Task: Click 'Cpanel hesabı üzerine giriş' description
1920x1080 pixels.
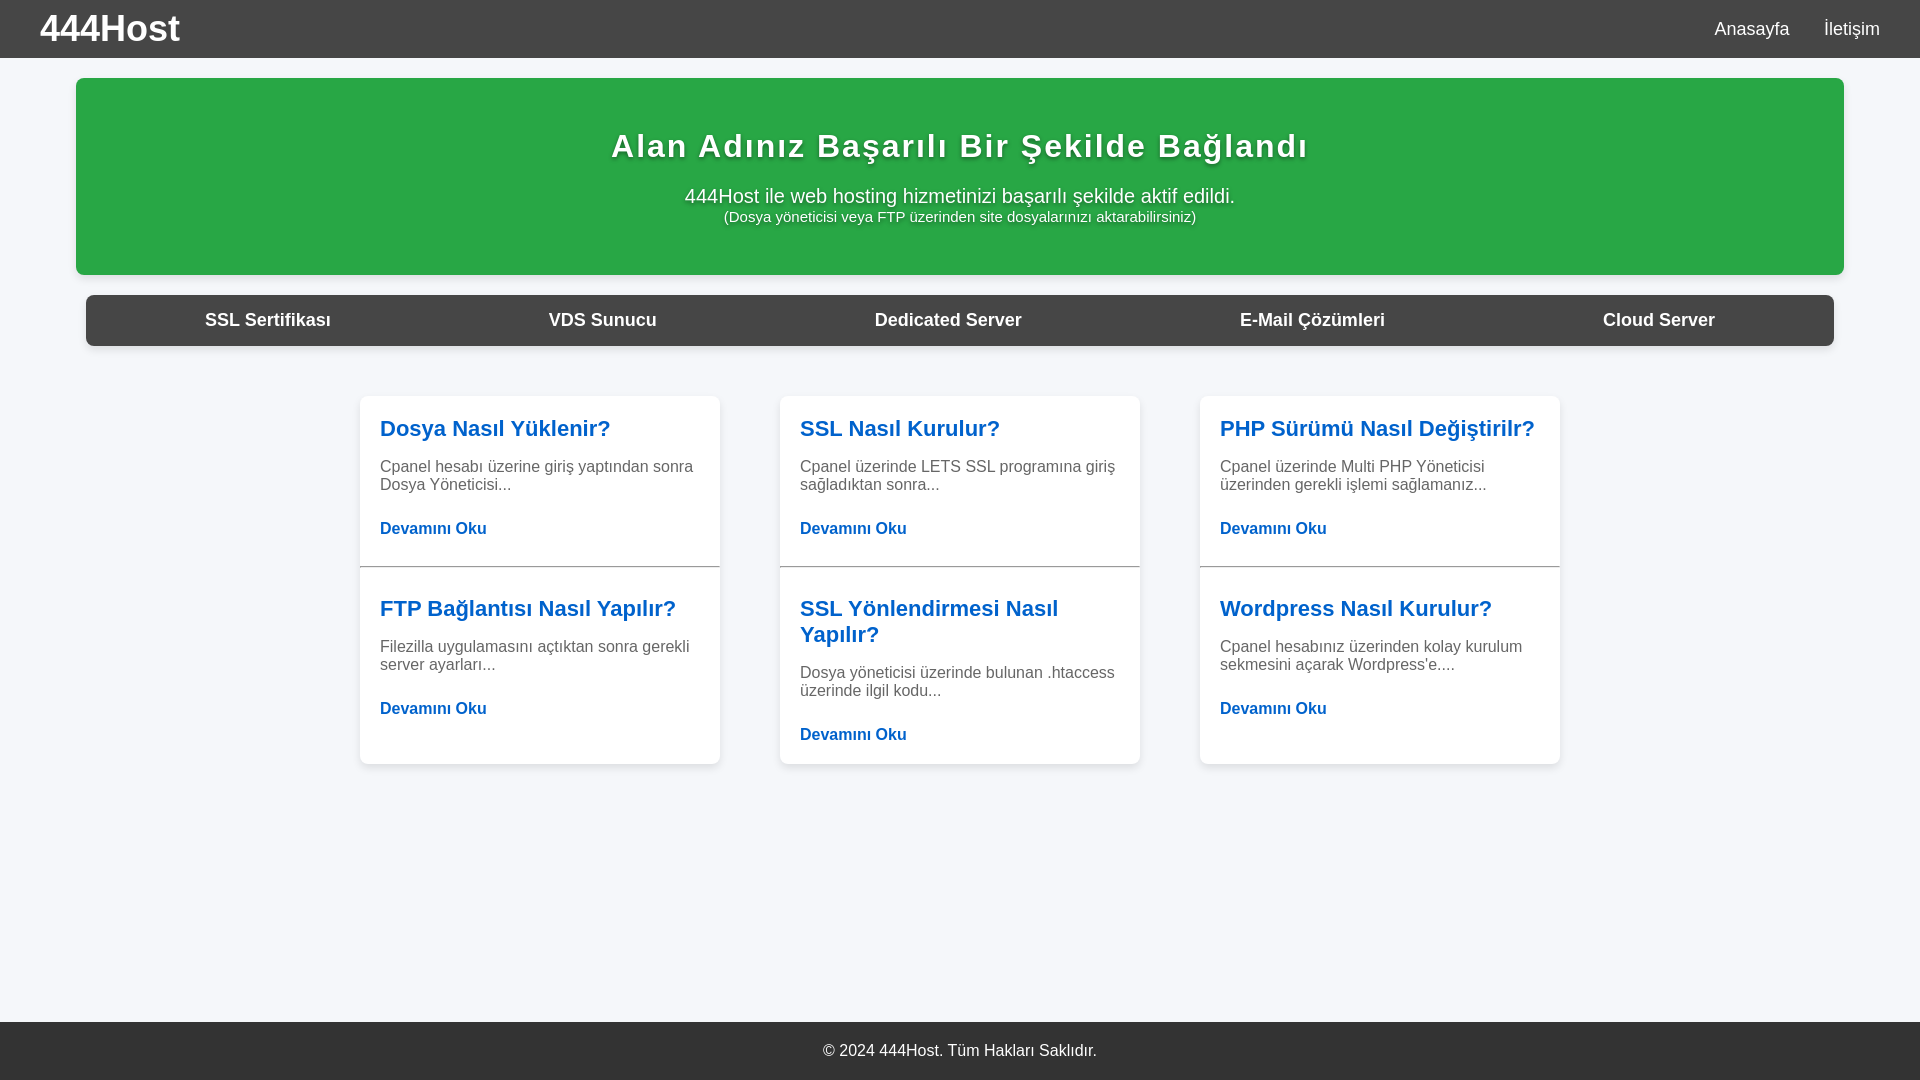Action: click(537, 475)
